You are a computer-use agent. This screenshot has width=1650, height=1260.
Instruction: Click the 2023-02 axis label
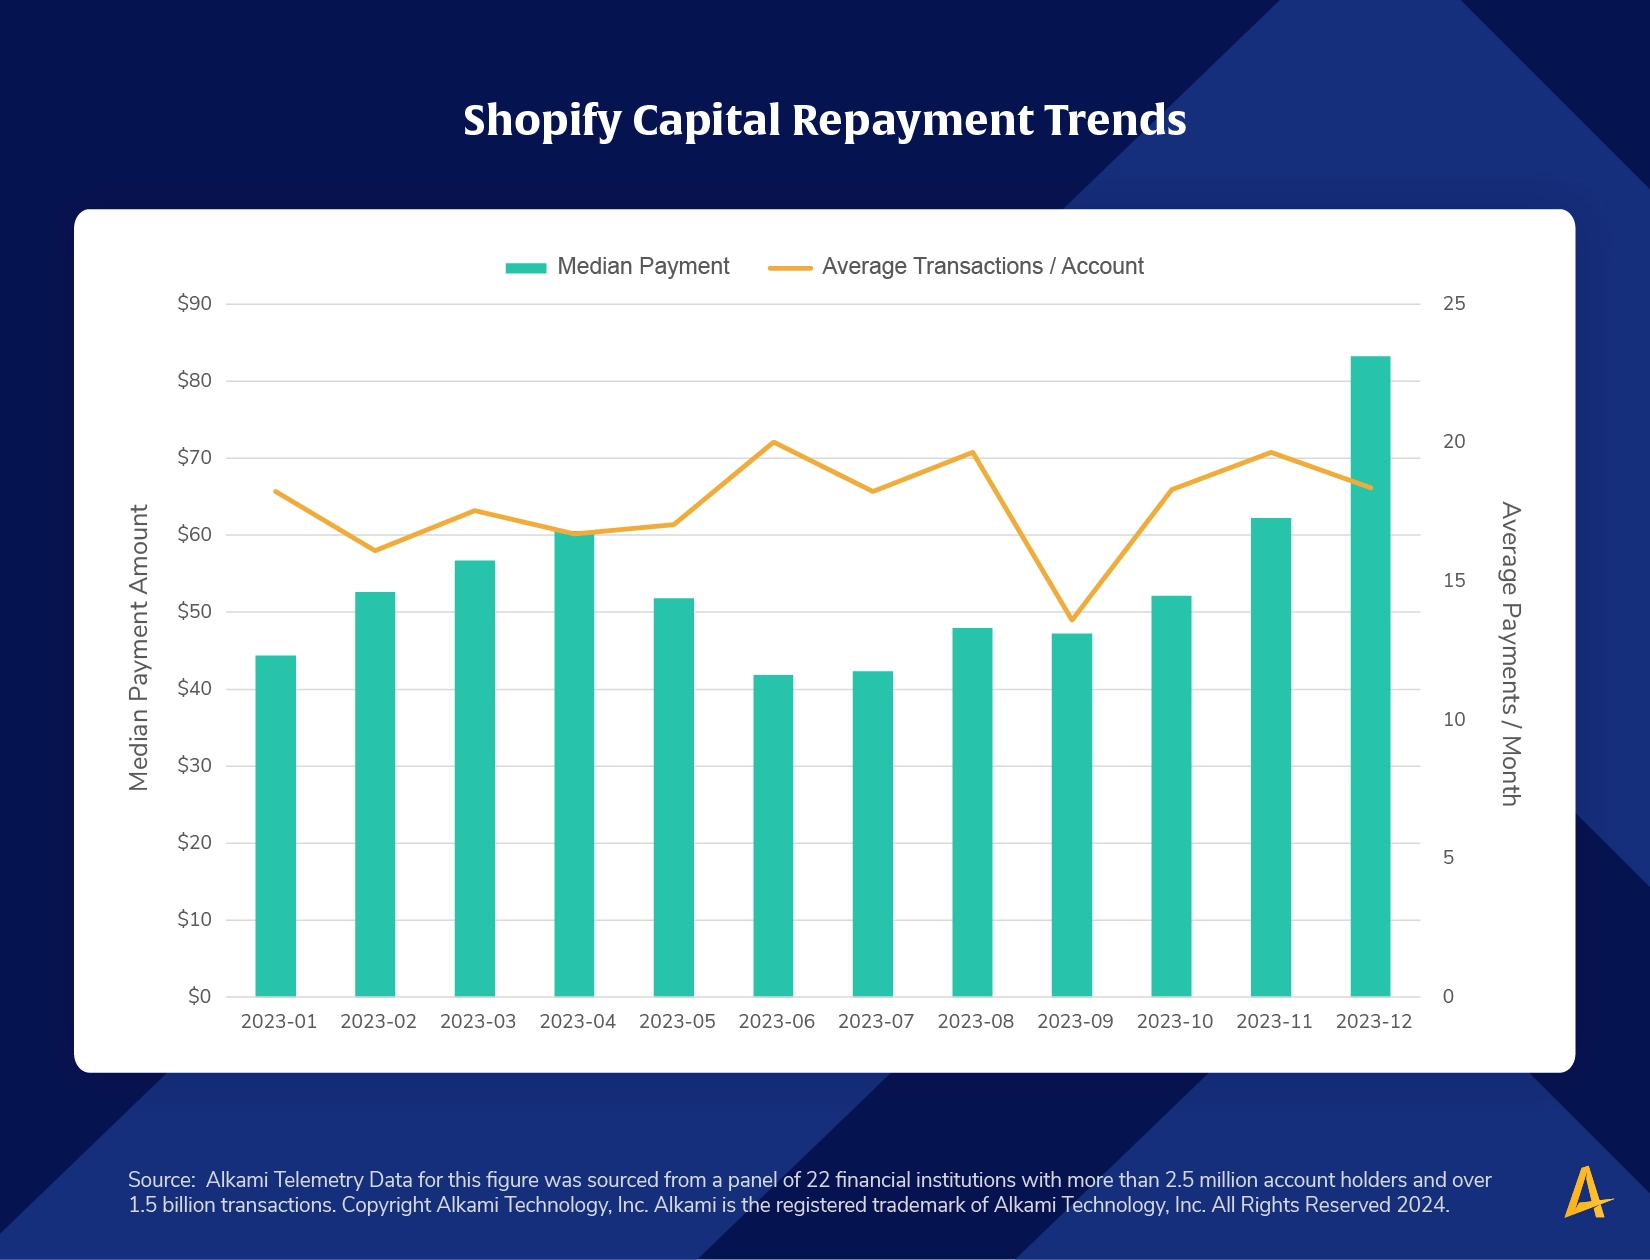pyautogui.click(x=378, y=1022)
